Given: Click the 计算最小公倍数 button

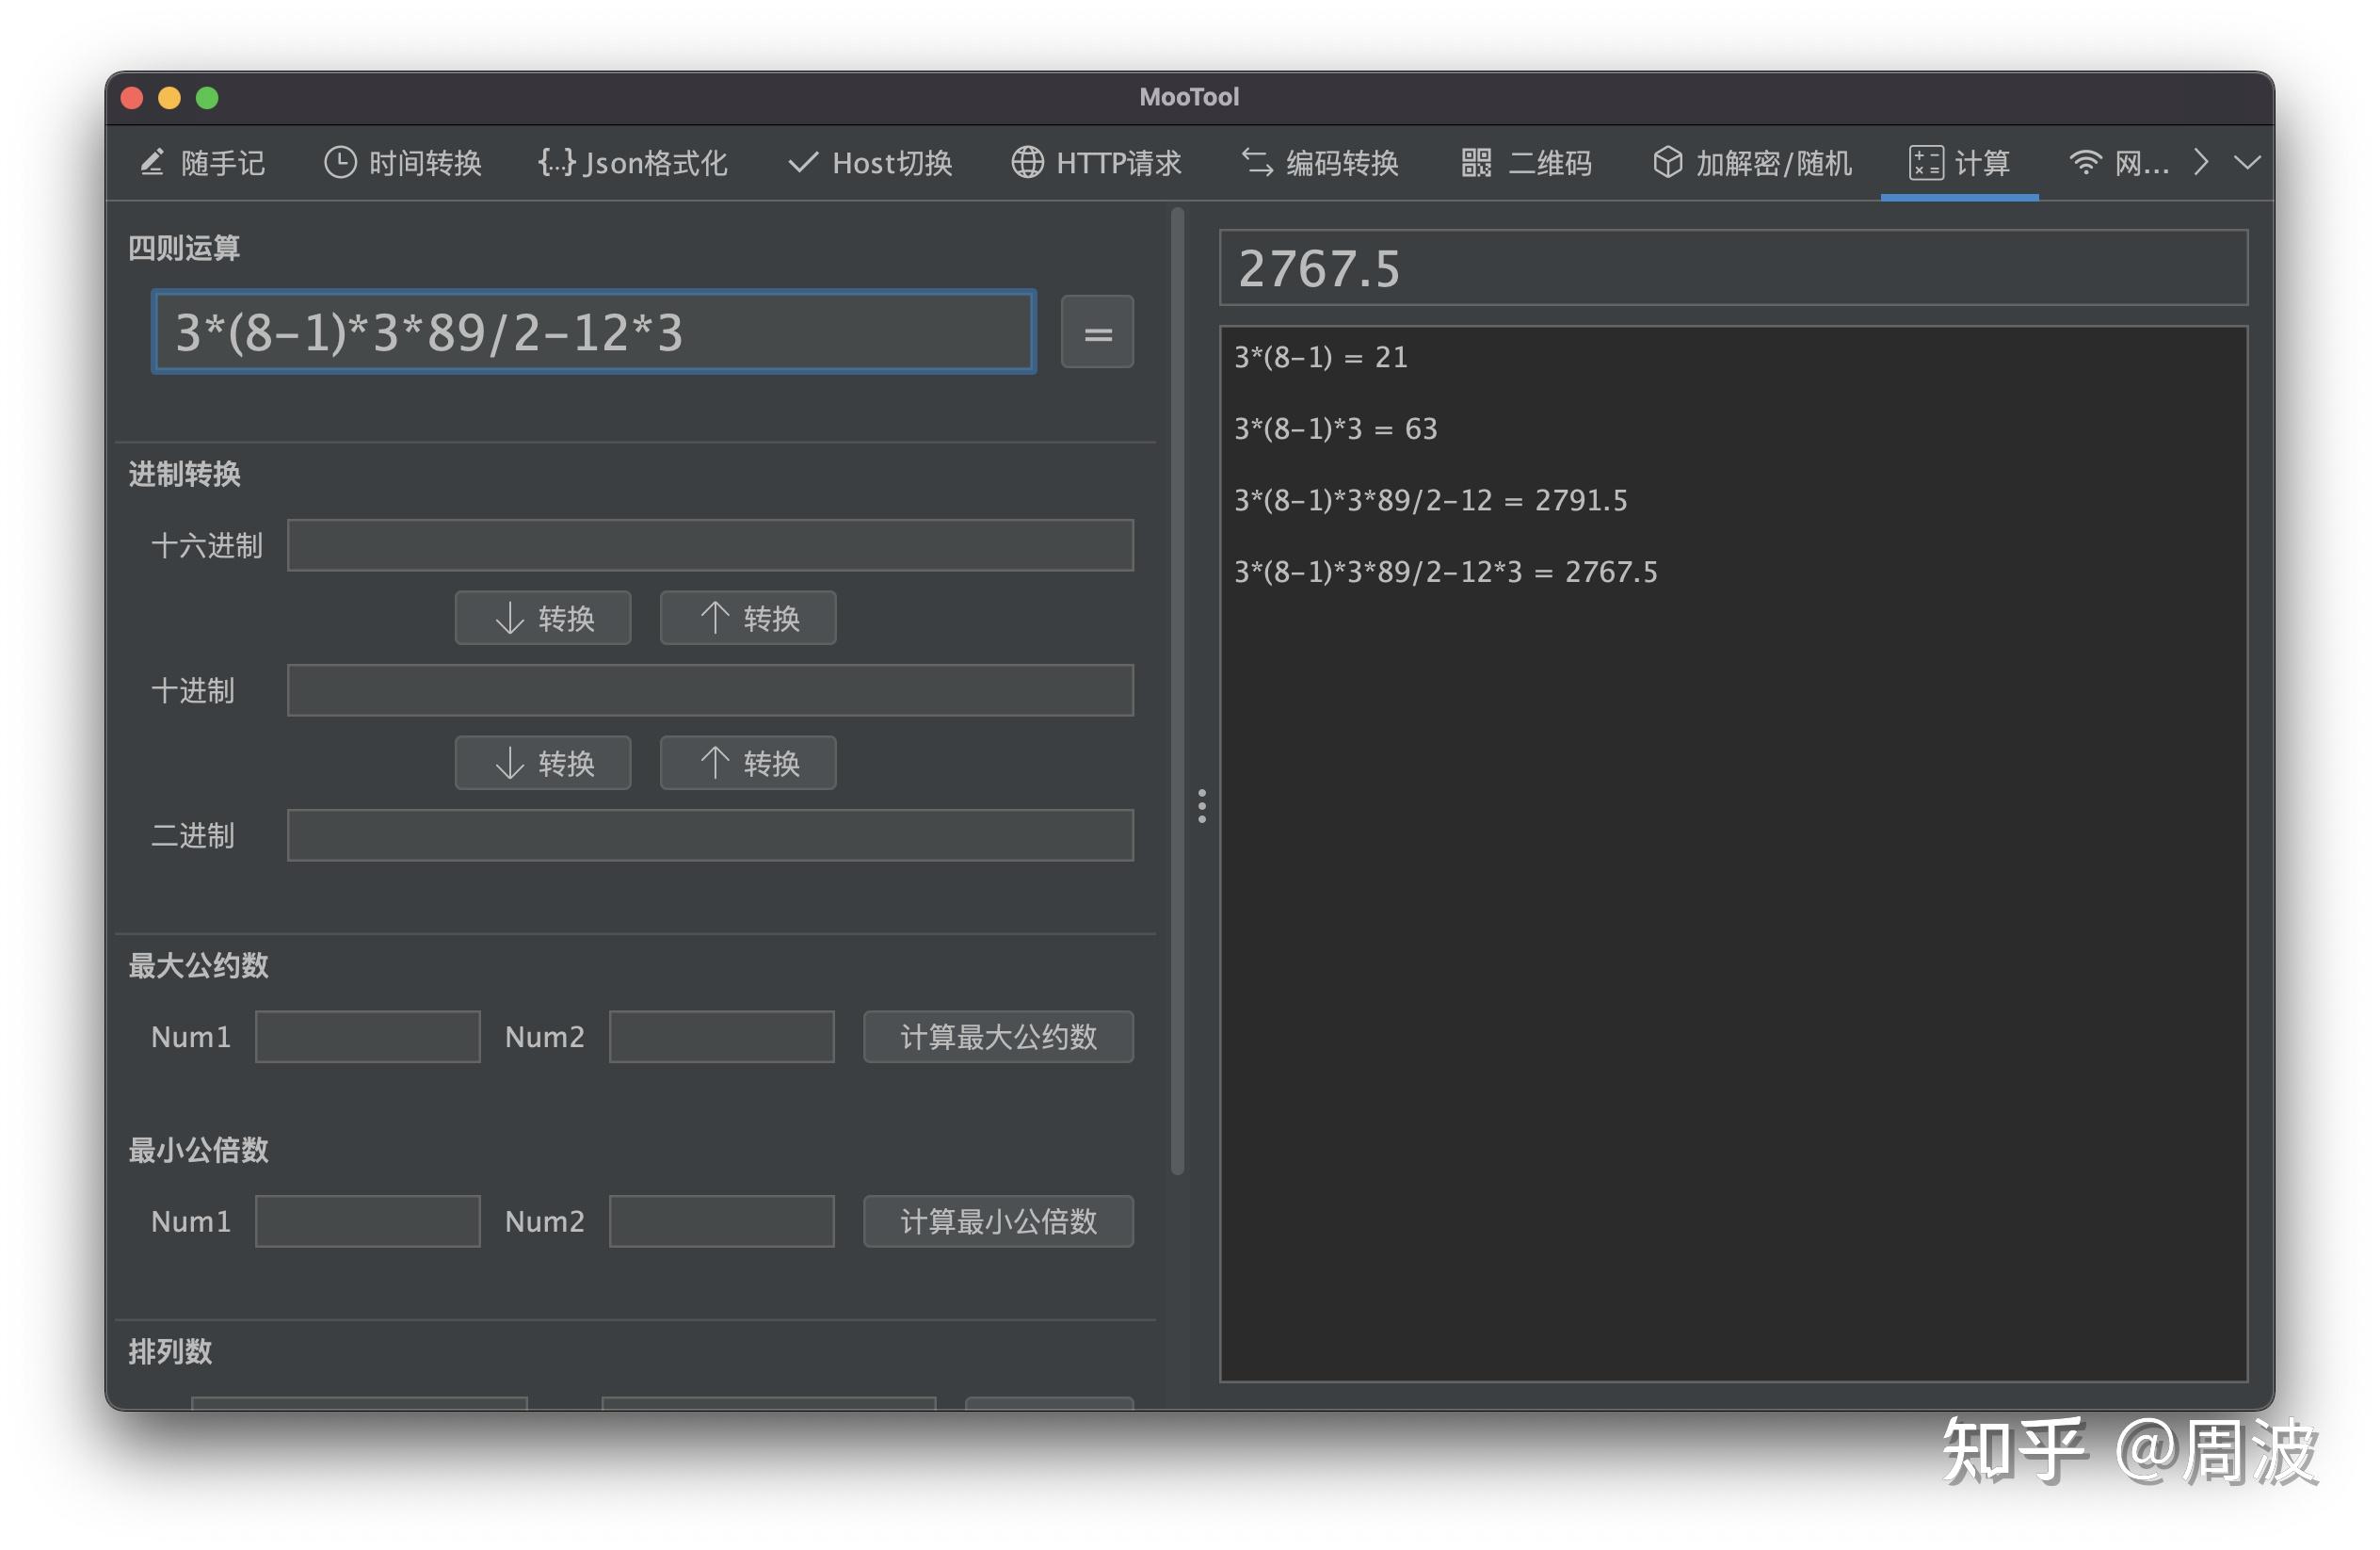Looking at the screenshot, I should pos(997,1221).
